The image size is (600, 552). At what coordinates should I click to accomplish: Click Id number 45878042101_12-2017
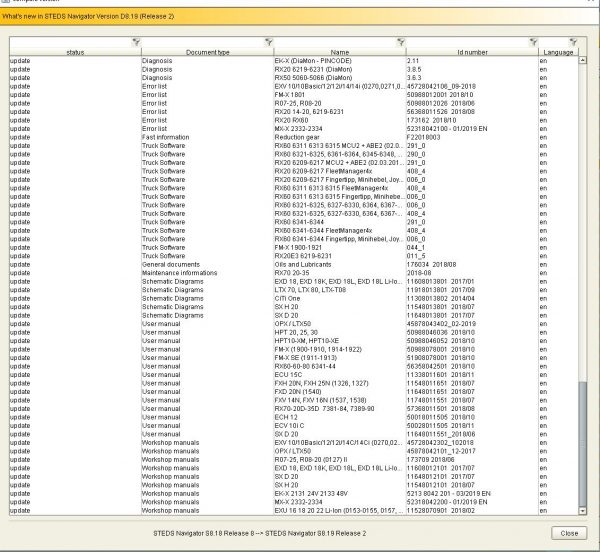pyautogui.click(x=441, y=451)
